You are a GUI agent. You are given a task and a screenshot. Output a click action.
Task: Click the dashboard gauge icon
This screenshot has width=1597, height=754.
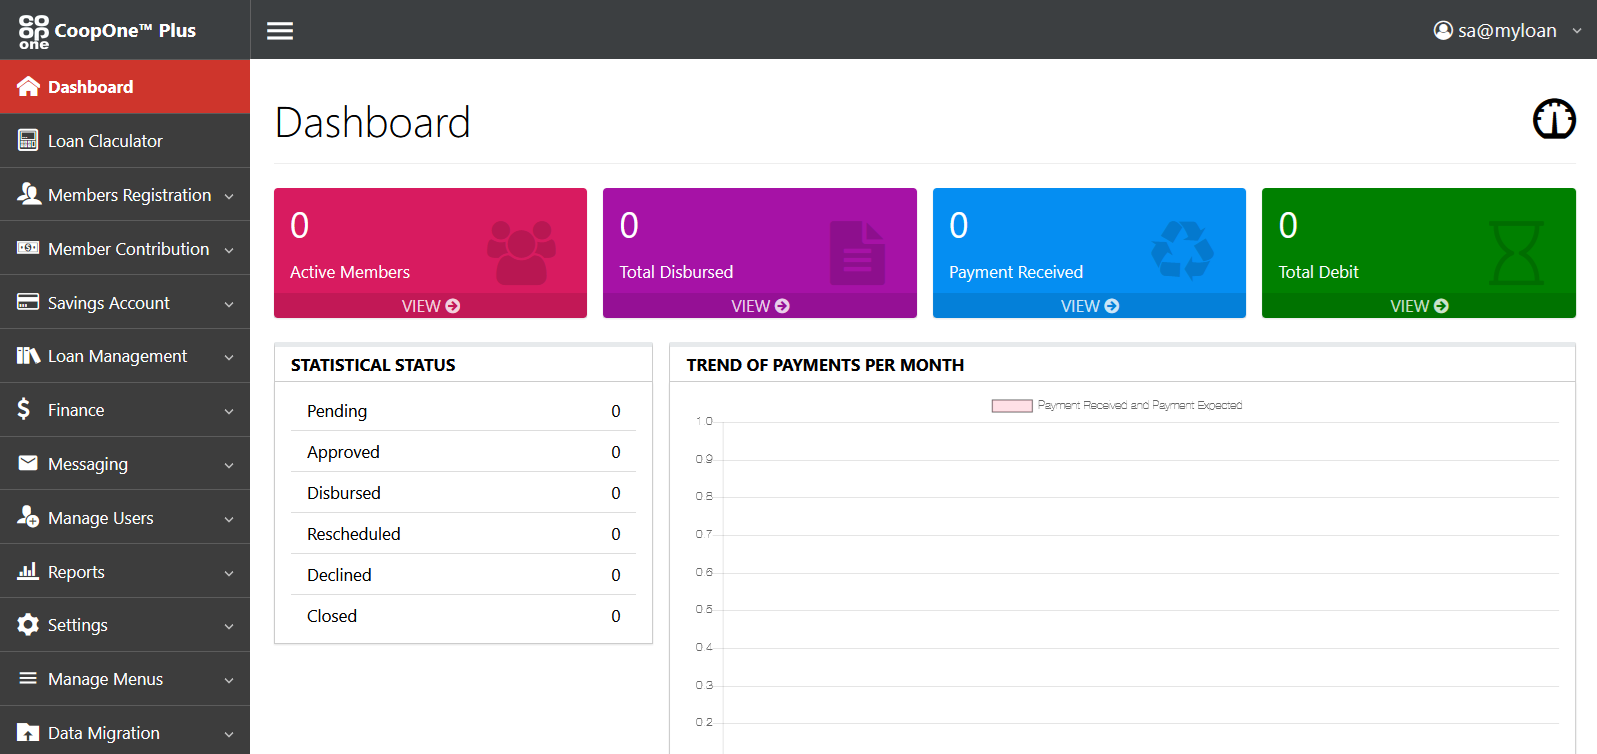tap(1554, 119)
